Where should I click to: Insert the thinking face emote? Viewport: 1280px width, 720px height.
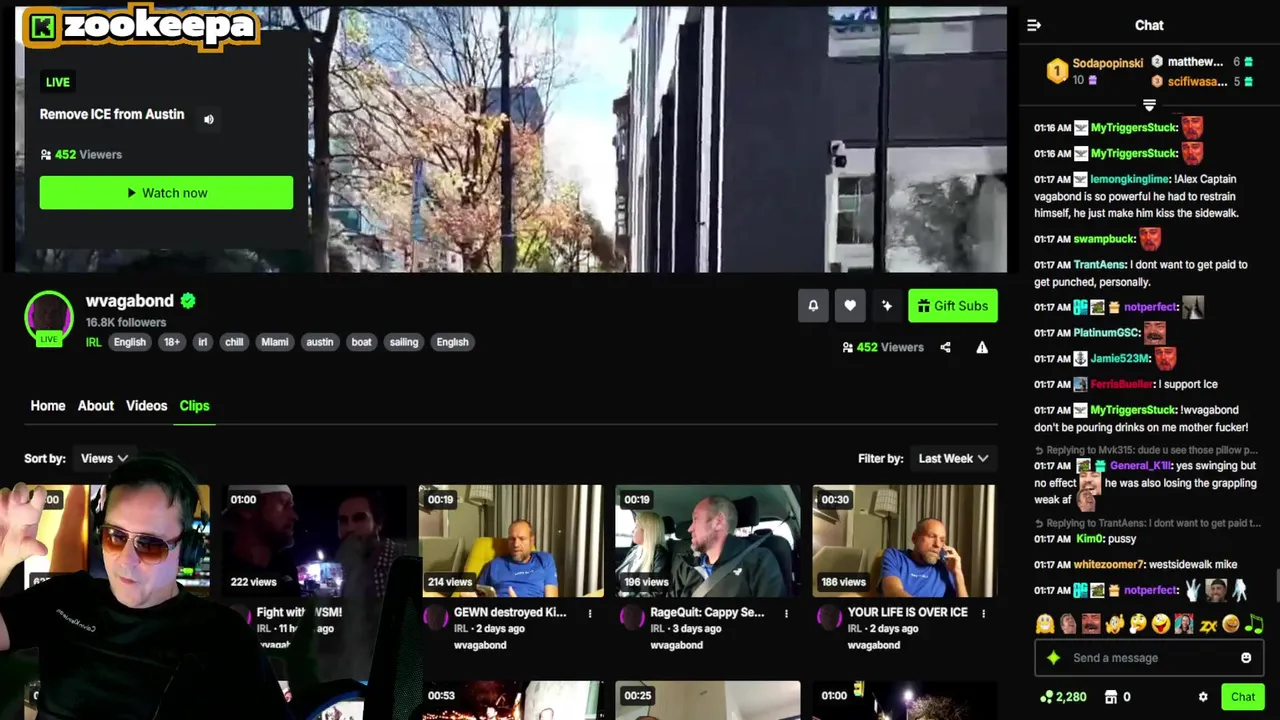tap(1137, 624)
